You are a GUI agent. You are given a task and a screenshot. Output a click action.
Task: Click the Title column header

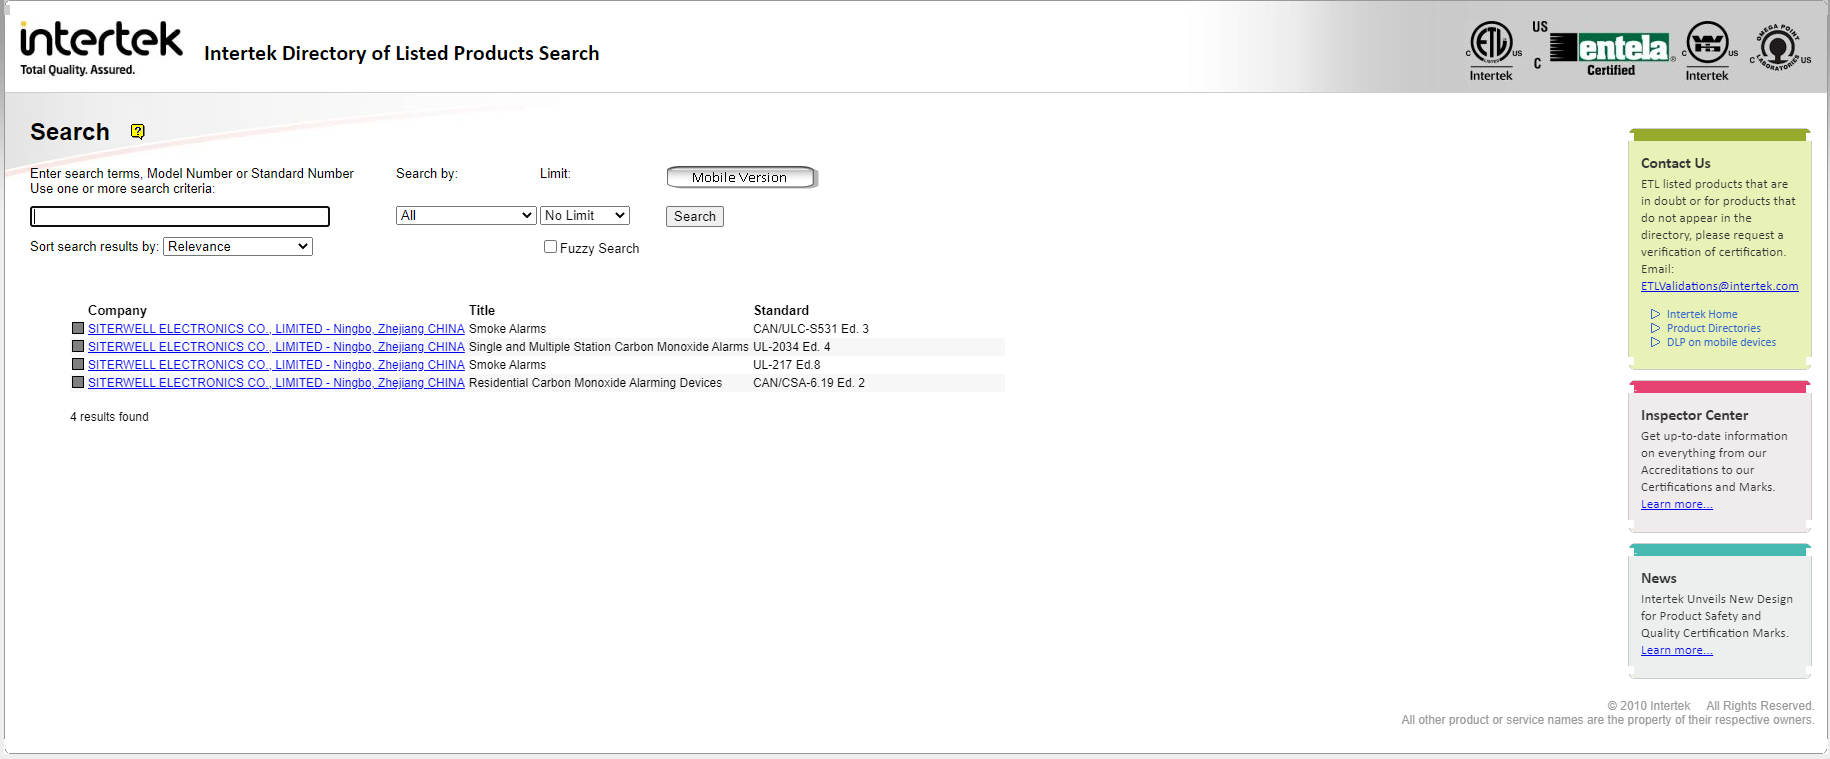pos(482,310)
